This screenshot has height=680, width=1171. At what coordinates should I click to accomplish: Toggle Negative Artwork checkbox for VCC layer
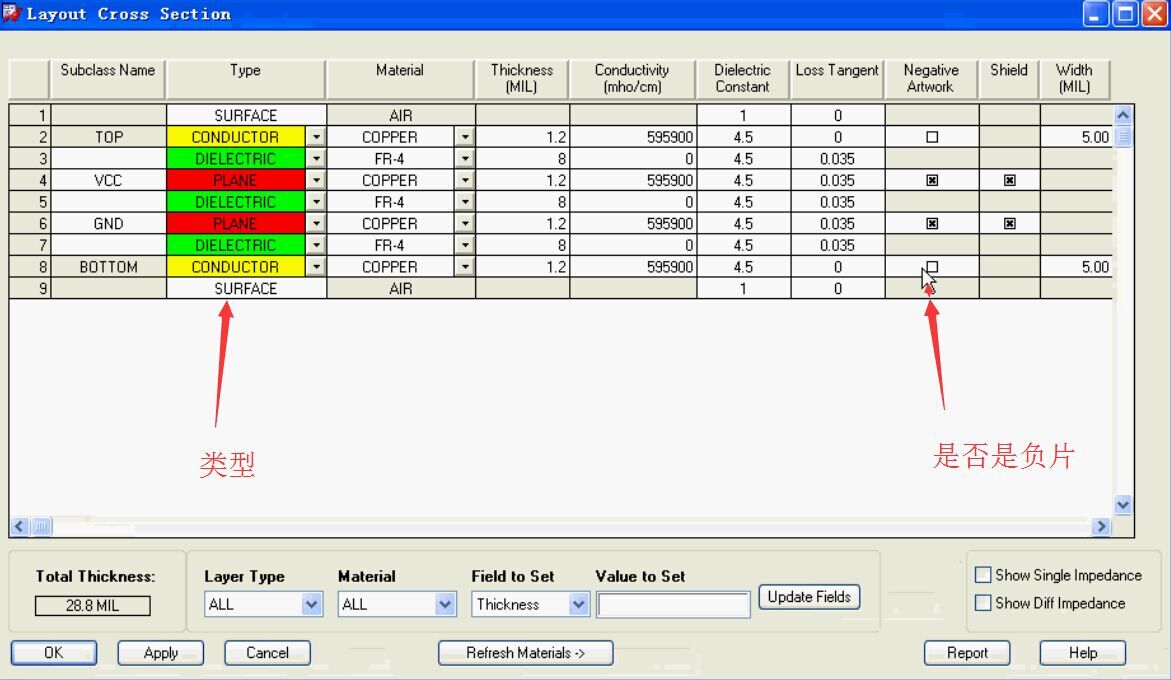tap(932, 181)
